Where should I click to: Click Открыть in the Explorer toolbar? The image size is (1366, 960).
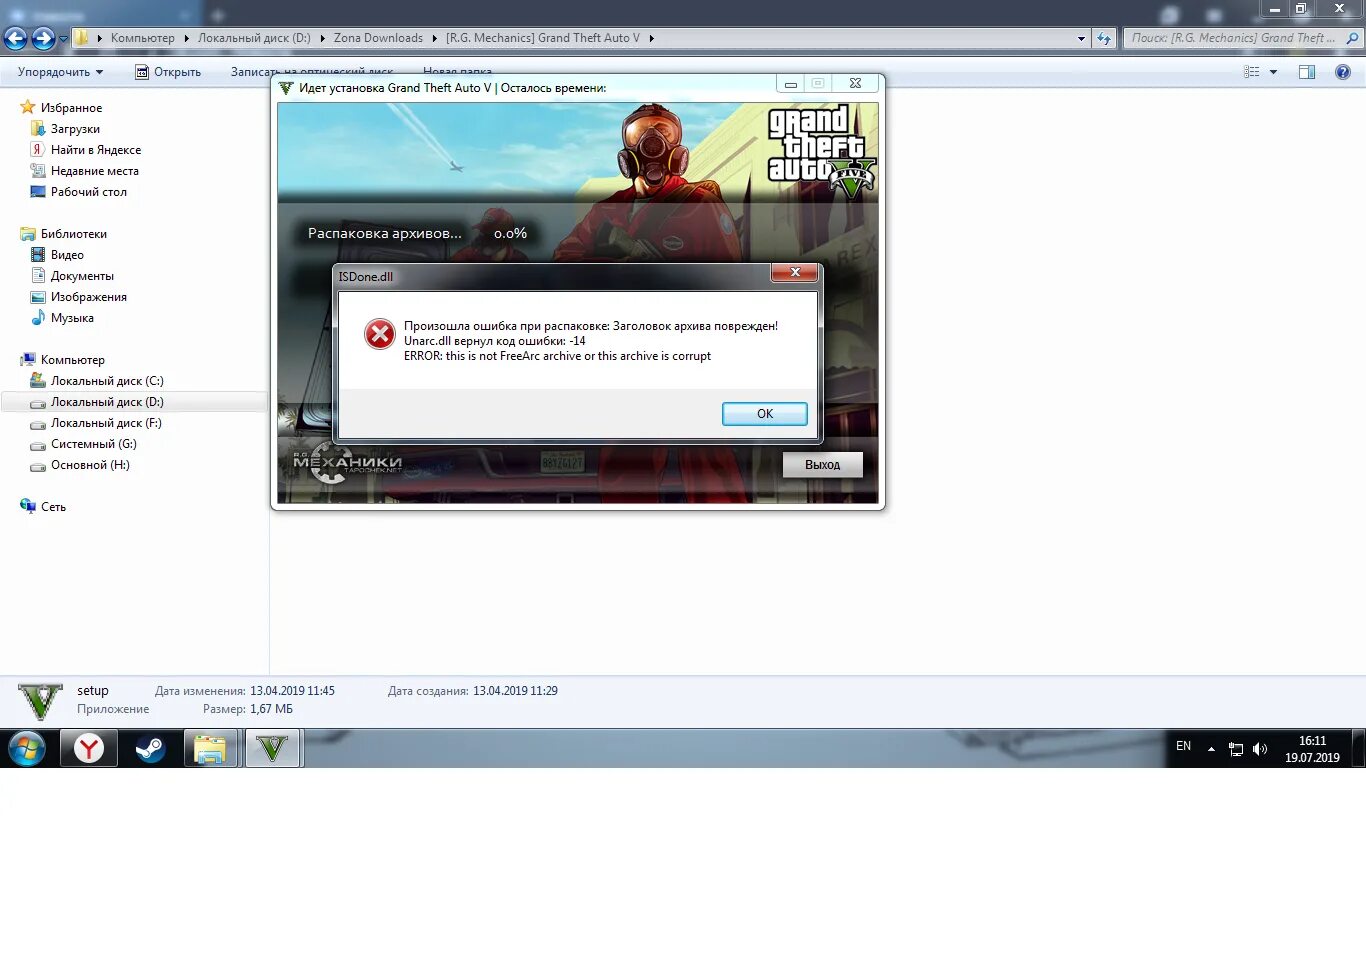click(168, 72)
